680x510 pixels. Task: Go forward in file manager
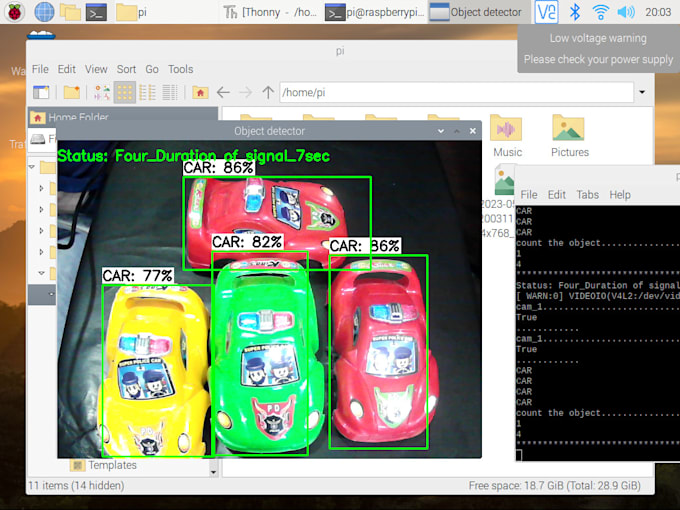[245, 92]
